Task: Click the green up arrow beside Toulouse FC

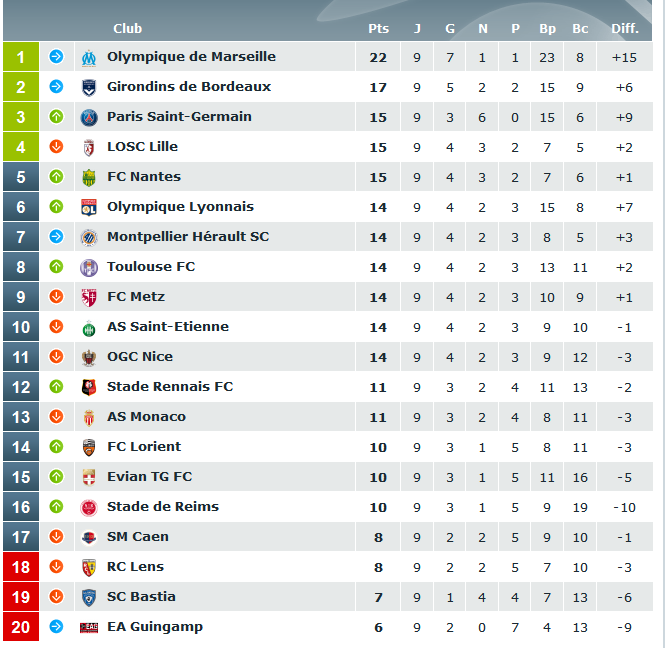Action: [56, 267]
